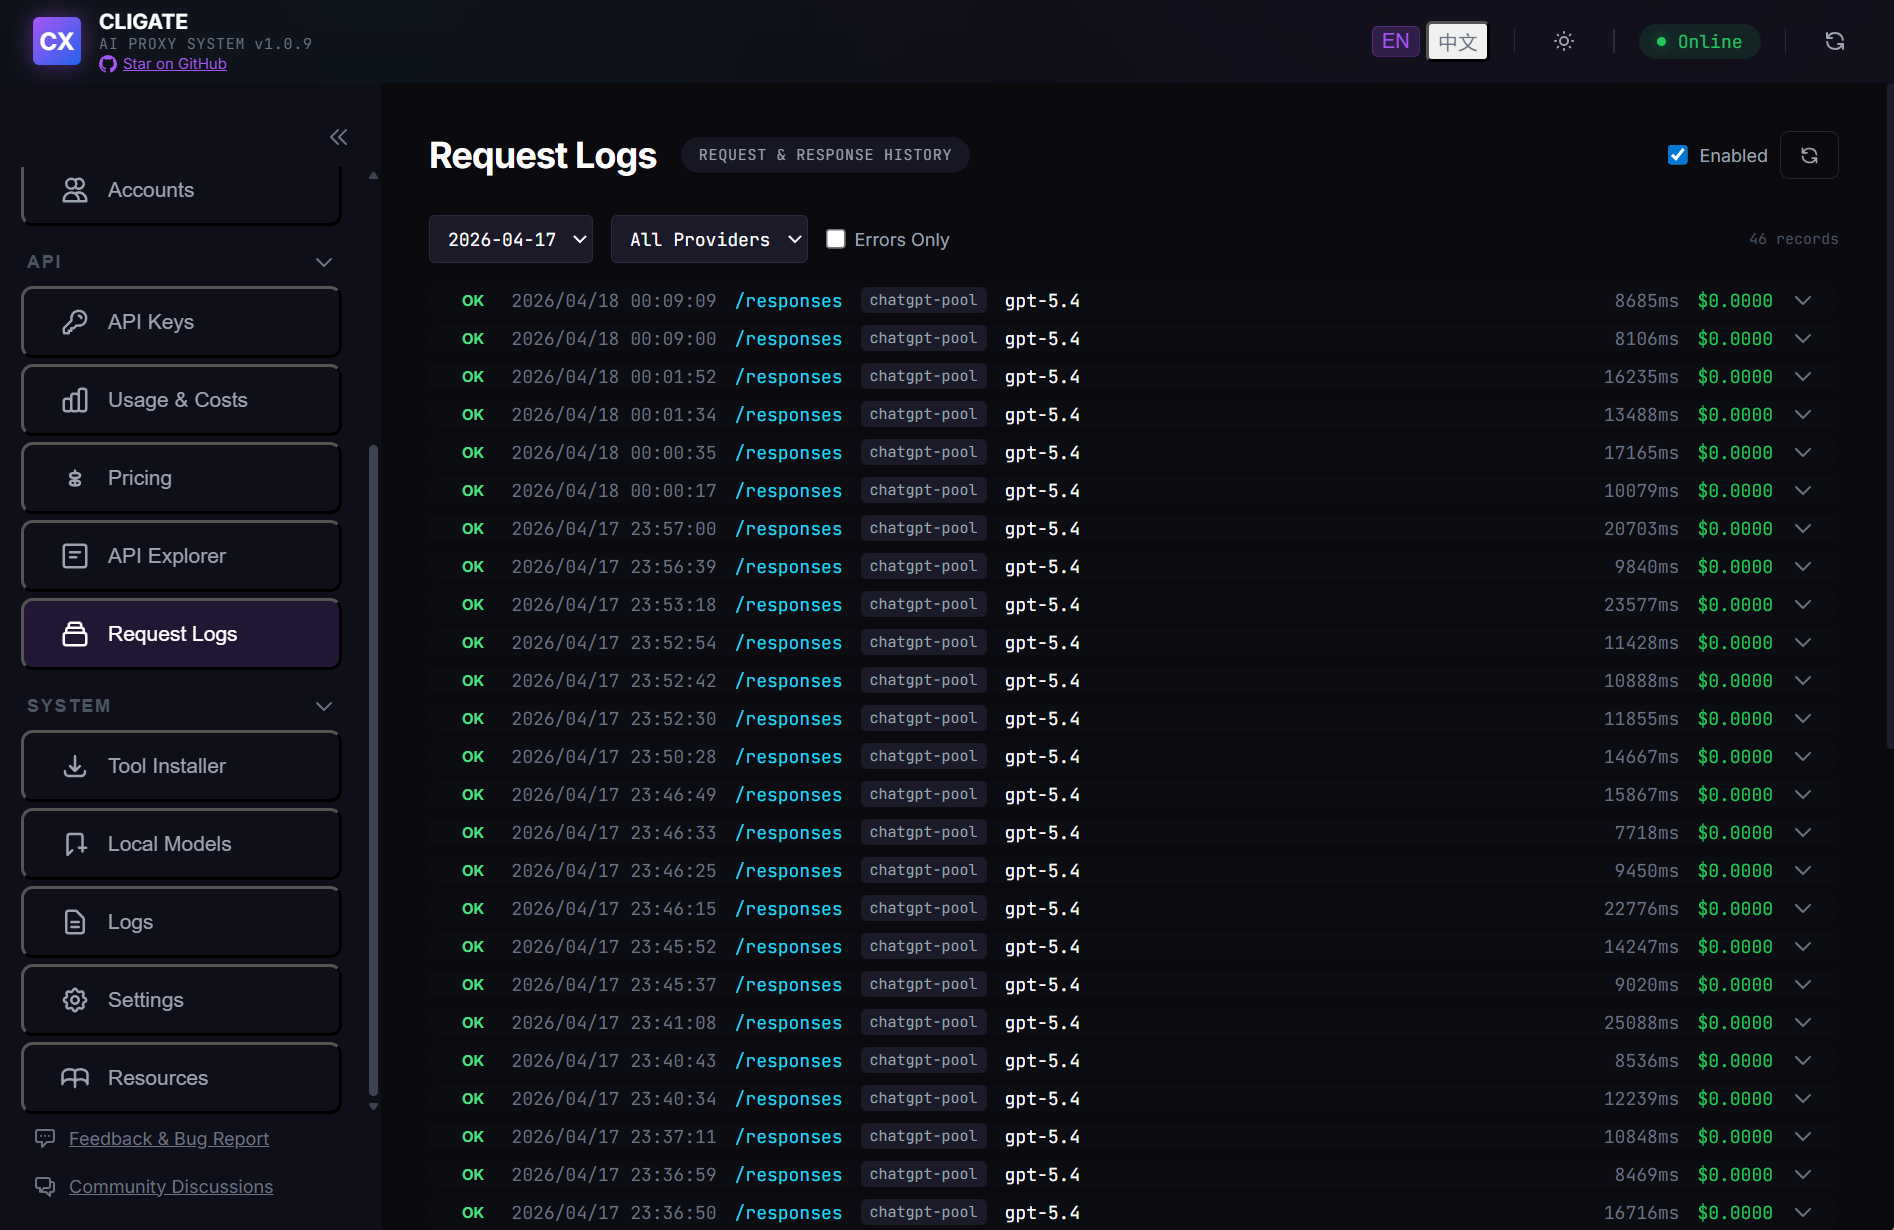Image resolution: width=1894 pixels, height=1230 pixels.
Task: Click the API Keys key icon
Action: click(75, 322)
